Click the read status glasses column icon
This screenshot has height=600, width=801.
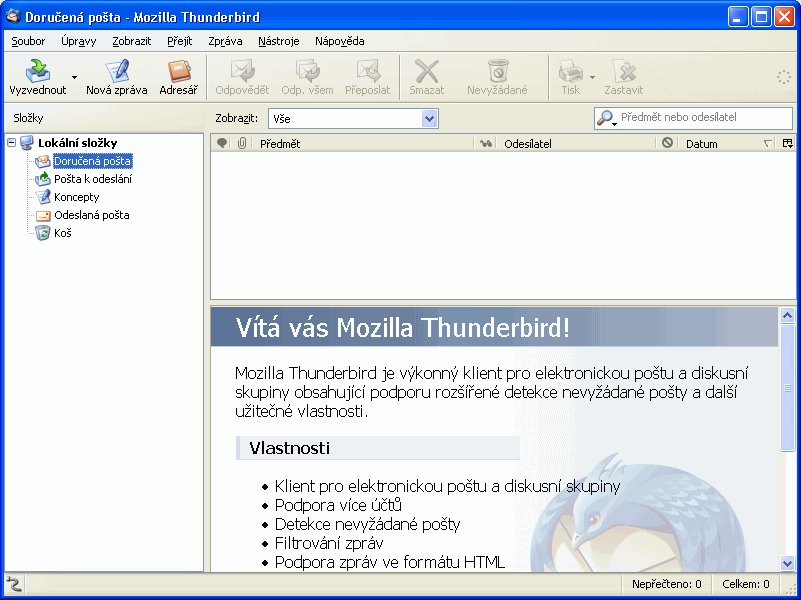coord(486,144)
